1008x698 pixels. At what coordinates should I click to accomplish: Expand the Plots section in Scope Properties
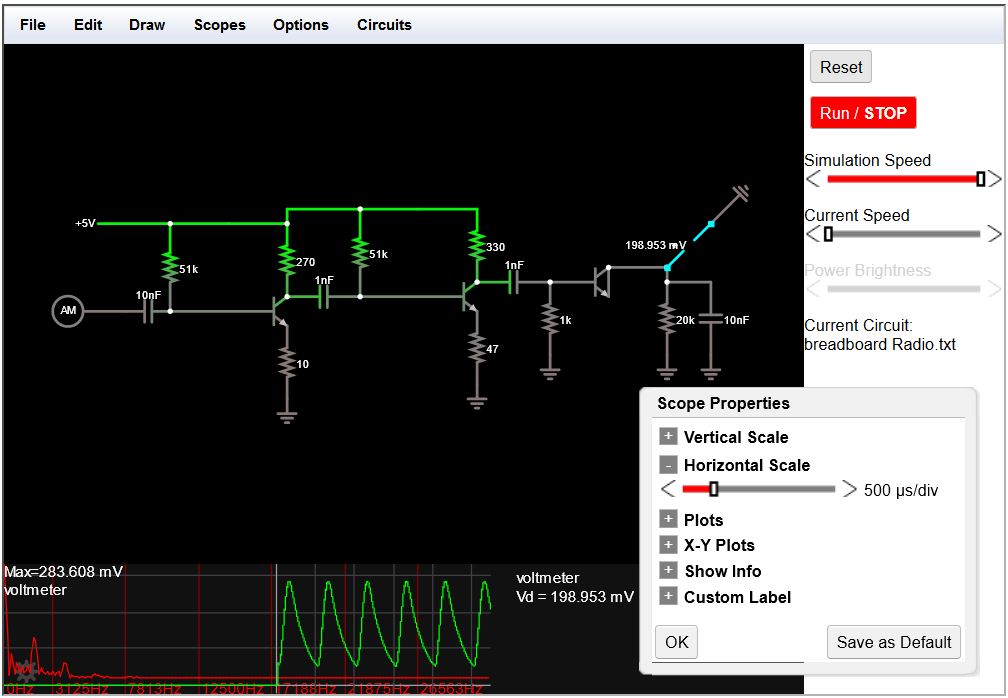667,520
